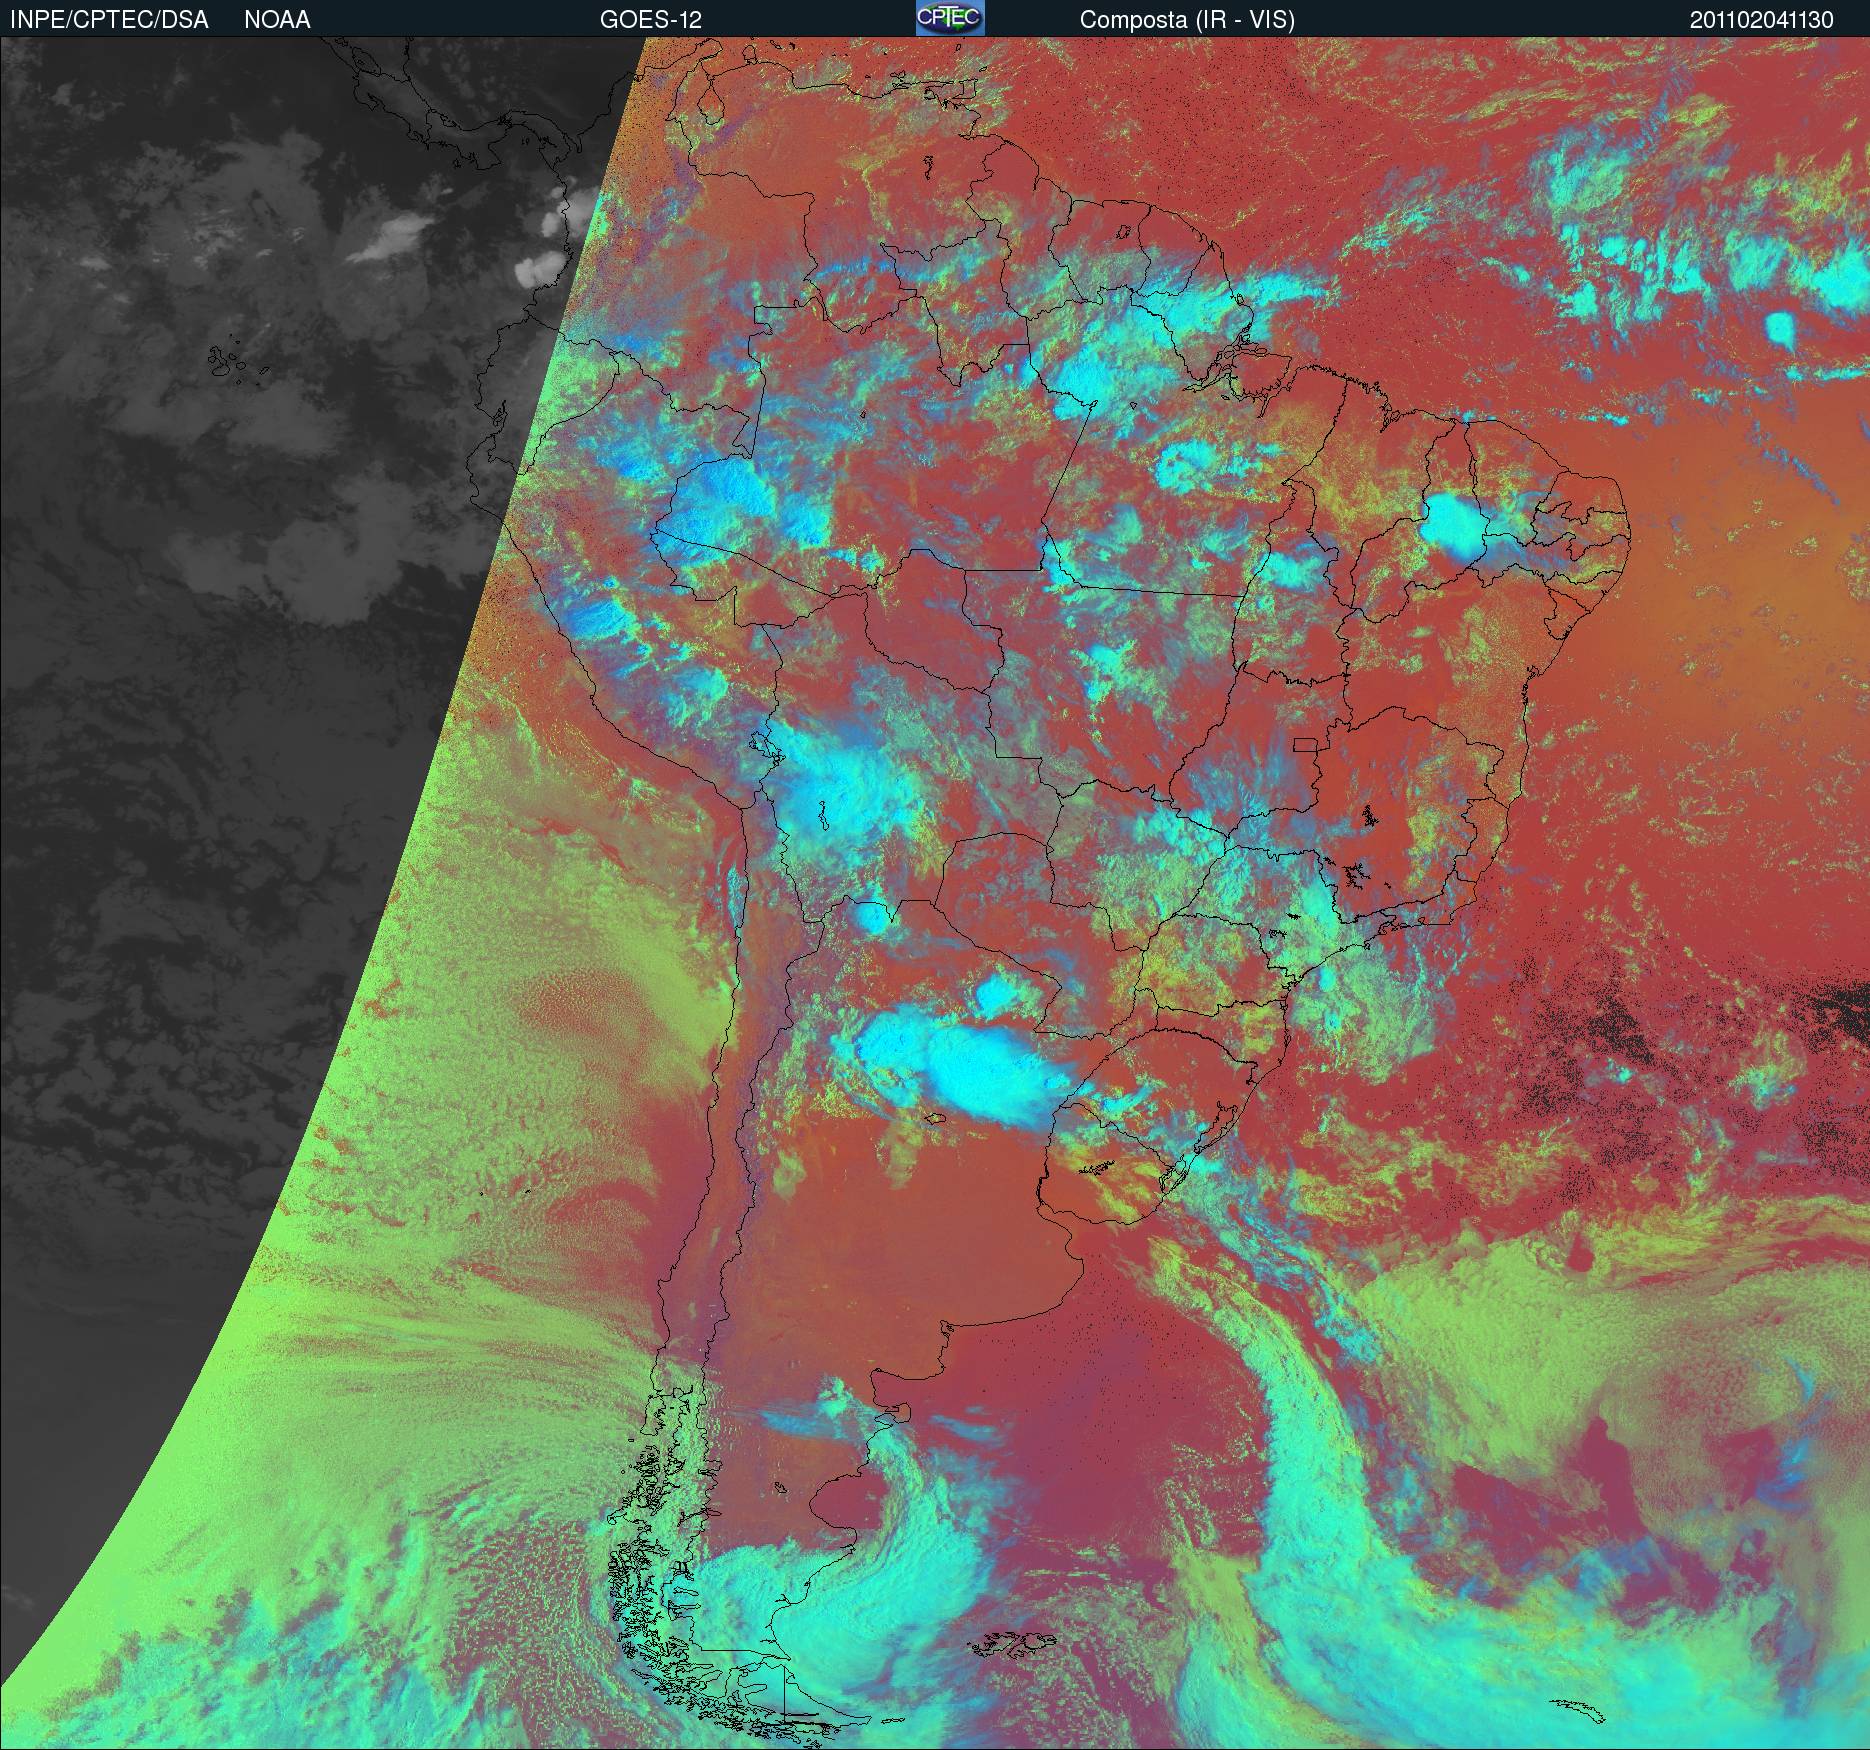Click the NOAA label in header
Screen dimensions: 1870x1750
(x=277, y=20)
